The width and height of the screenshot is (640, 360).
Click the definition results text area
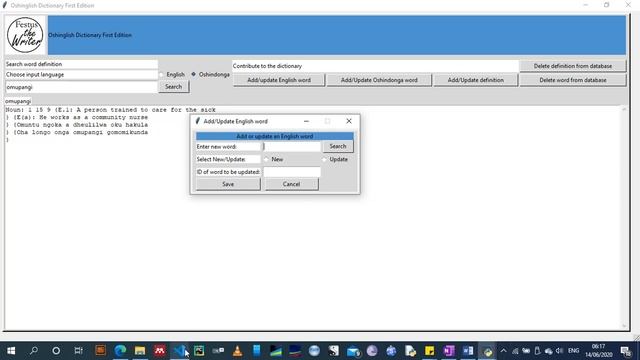point(313,218)
